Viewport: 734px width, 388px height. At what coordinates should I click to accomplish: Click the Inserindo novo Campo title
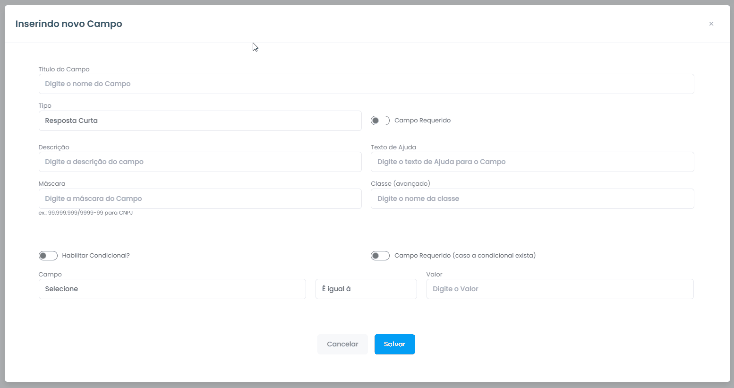pos(69,24)
